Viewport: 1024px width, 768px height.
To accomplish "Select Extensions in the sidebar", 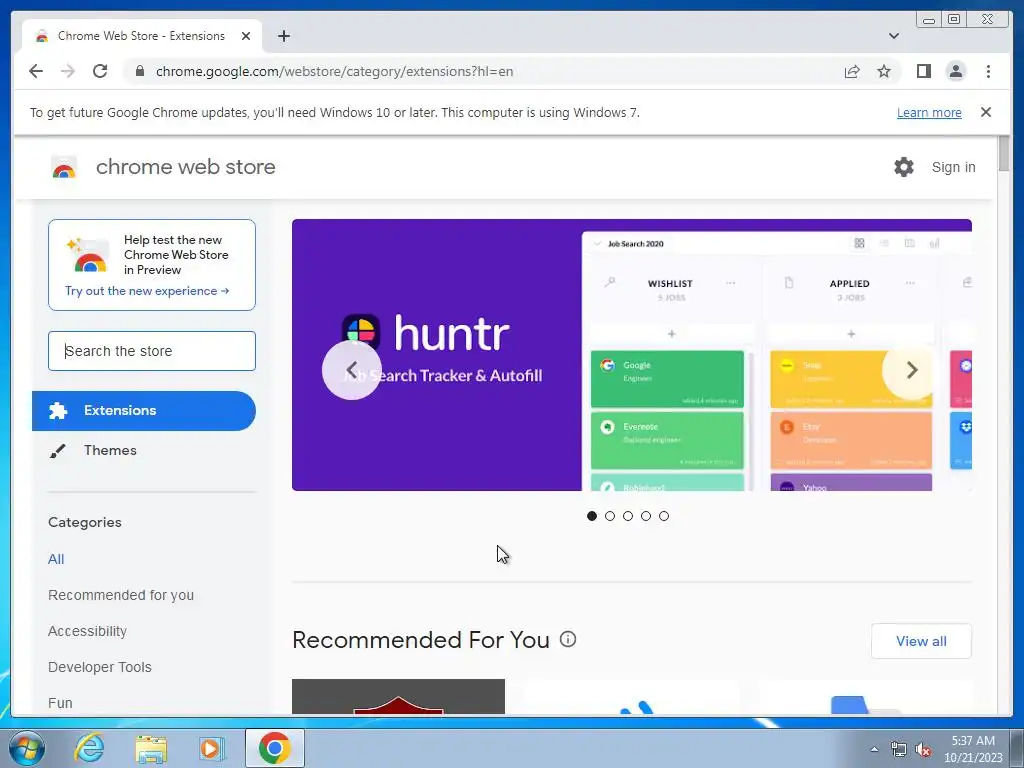I will coord(144,411).
